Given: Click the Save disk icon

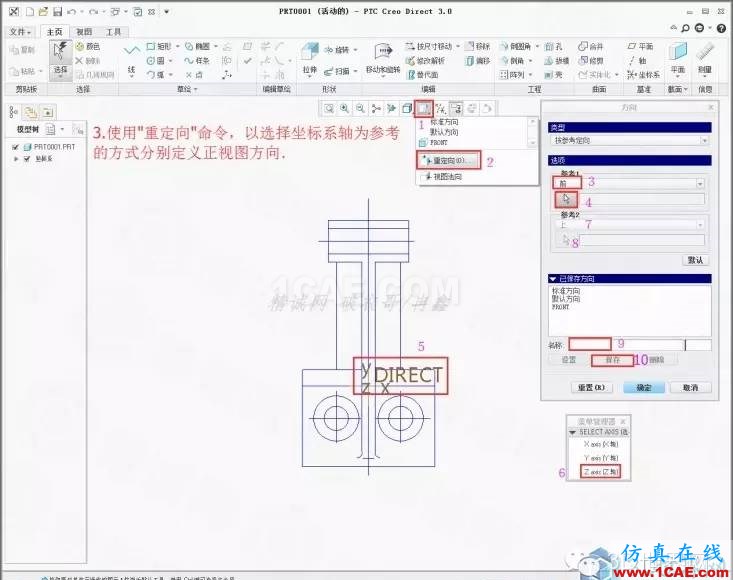Looking at the screenshot, I should pos(57,12).
